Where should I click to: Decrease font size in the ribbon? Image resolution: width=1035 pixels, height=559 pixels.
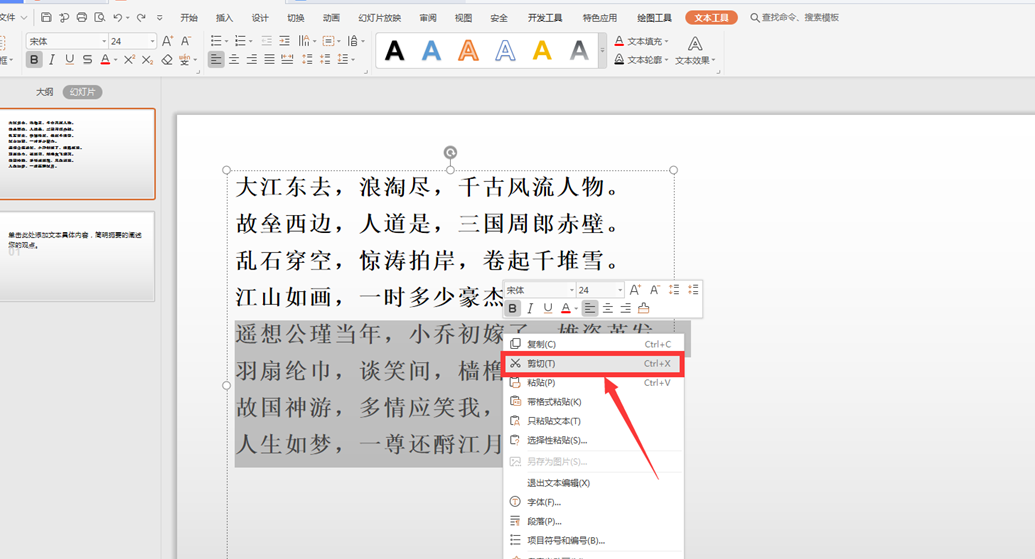point(186,41)
